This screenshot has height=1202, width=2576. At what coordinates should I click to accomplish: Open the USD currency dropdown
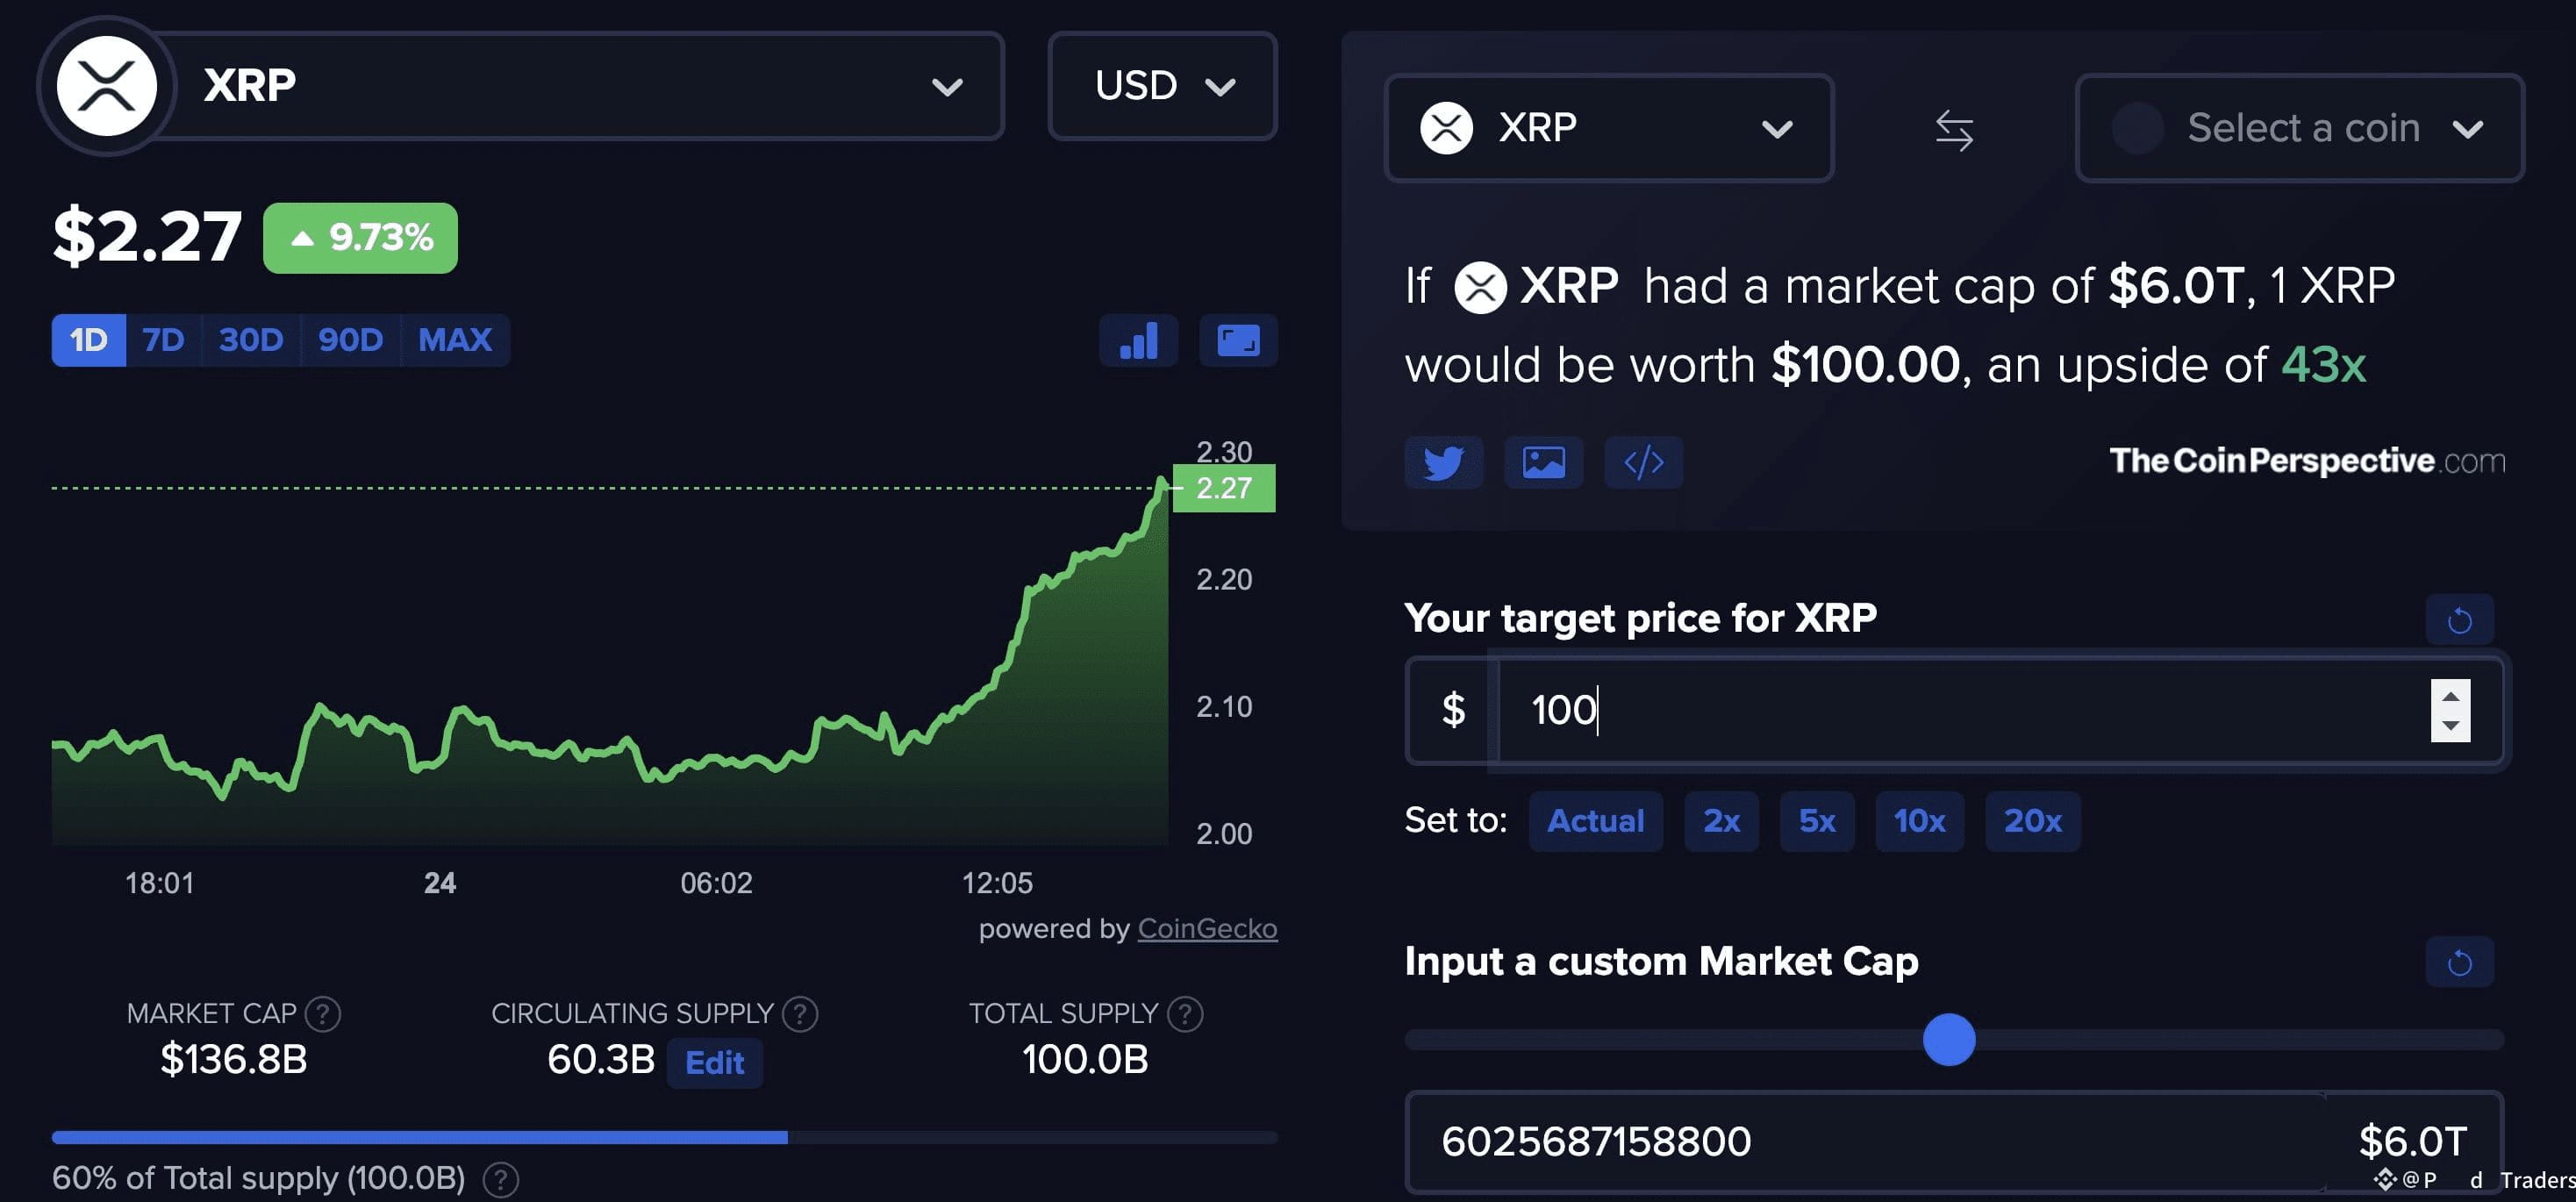(1162, 86)
